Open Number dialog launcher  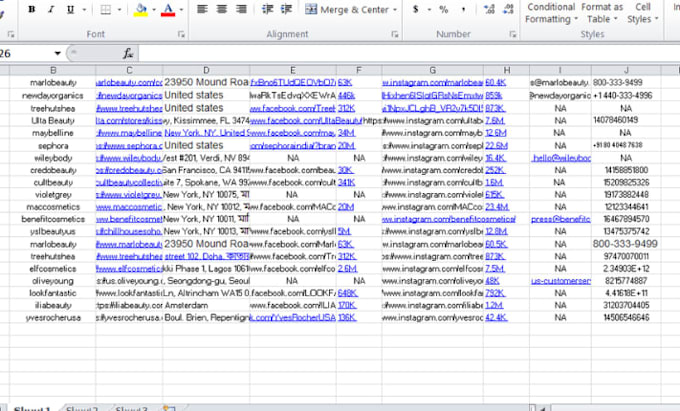point(513,34)
